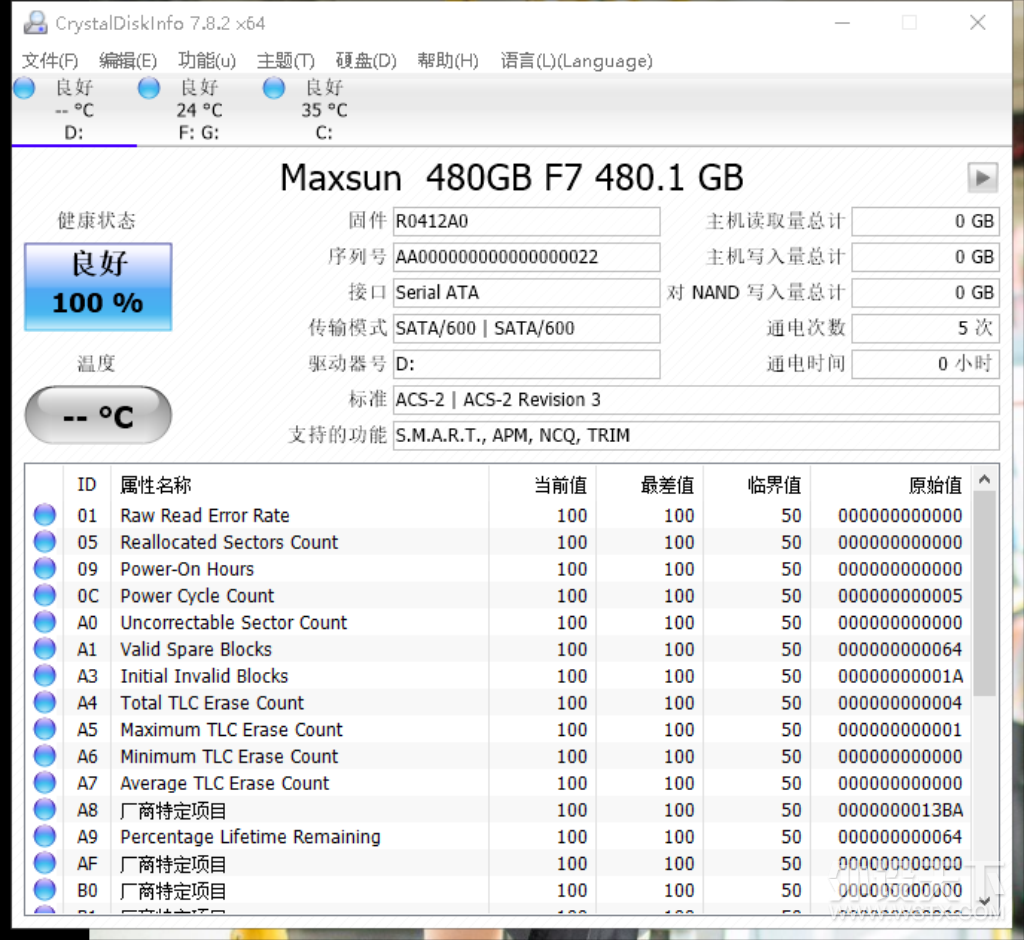
Task: Select the Power Cycle Count attribute name
Action: [x=197, y=596]
